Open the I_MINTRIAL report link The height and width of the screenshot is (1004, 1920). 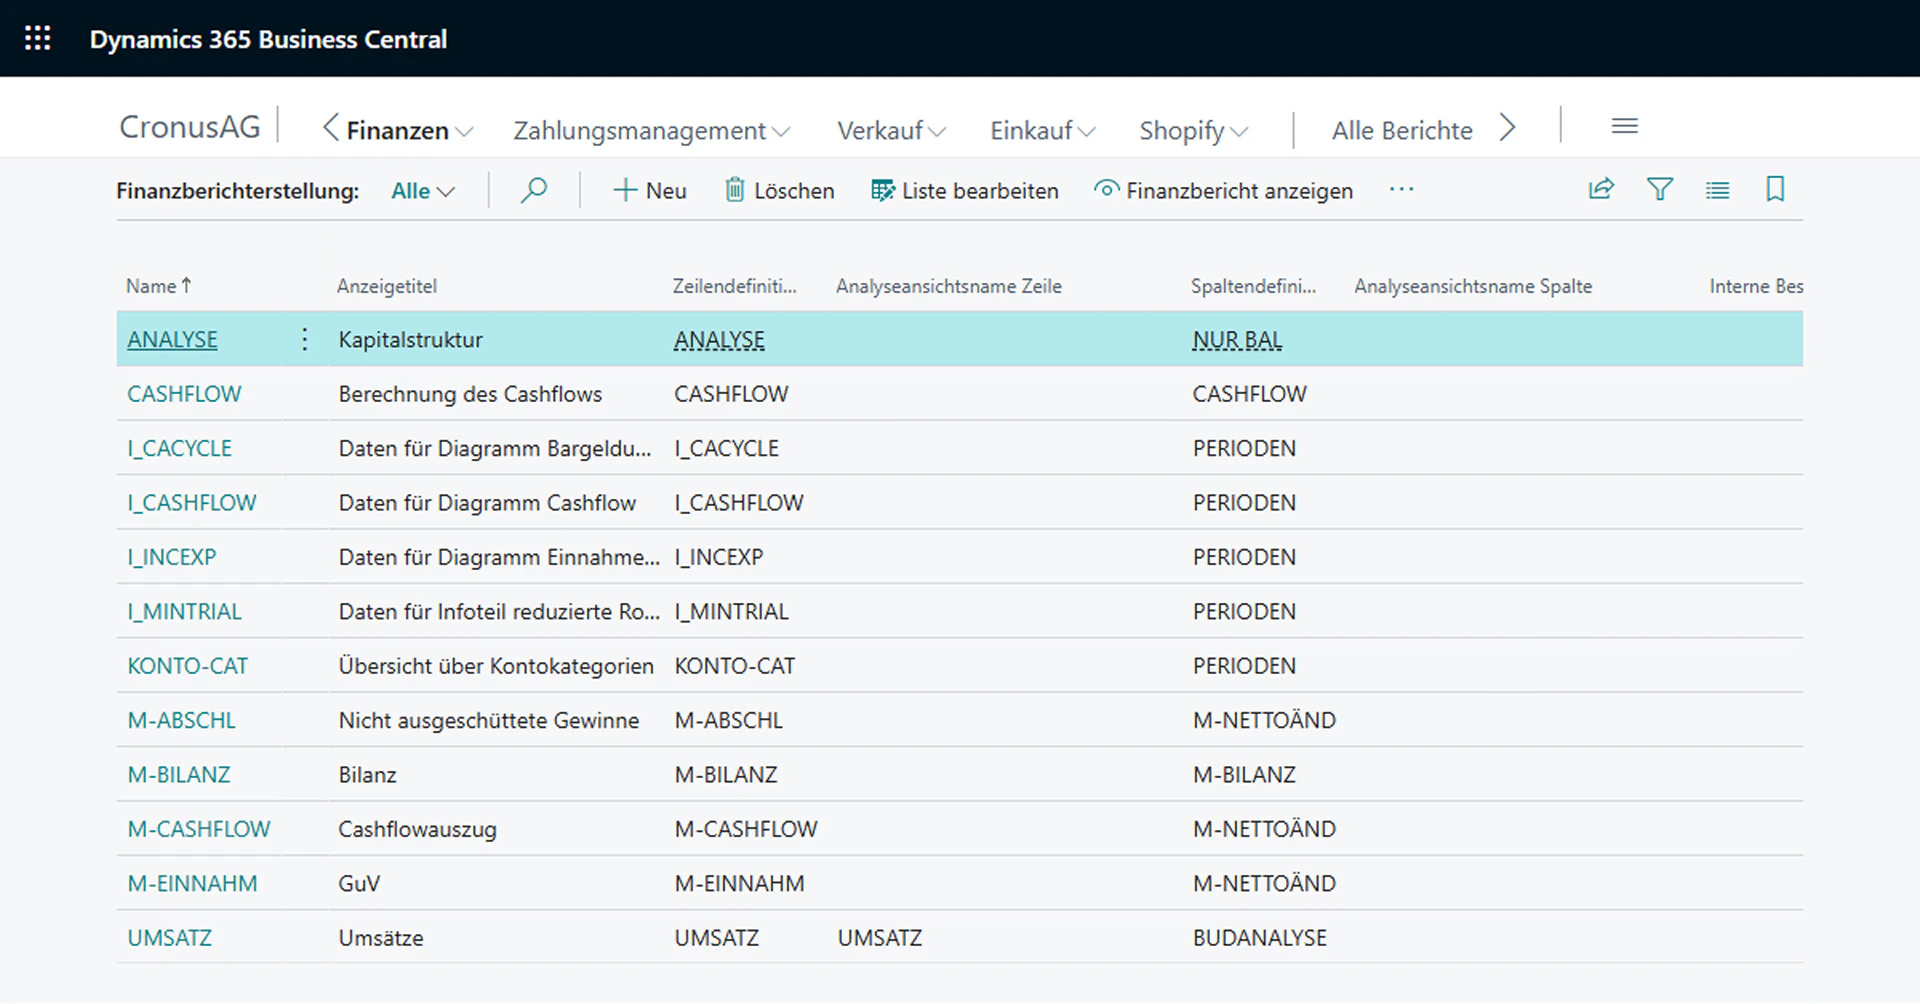coord(184,611)
